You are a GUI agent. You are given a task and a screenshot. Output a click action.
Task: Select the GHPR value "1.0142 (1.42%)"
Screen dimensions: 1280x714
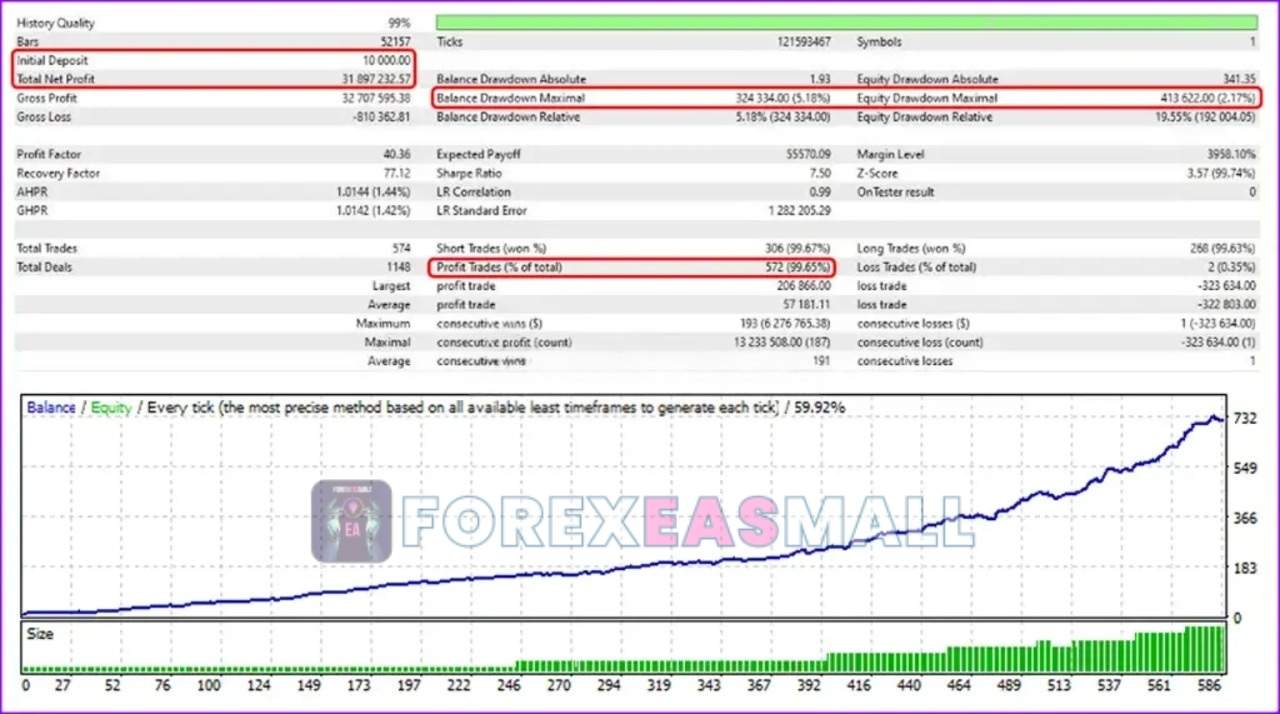point(373,211)
